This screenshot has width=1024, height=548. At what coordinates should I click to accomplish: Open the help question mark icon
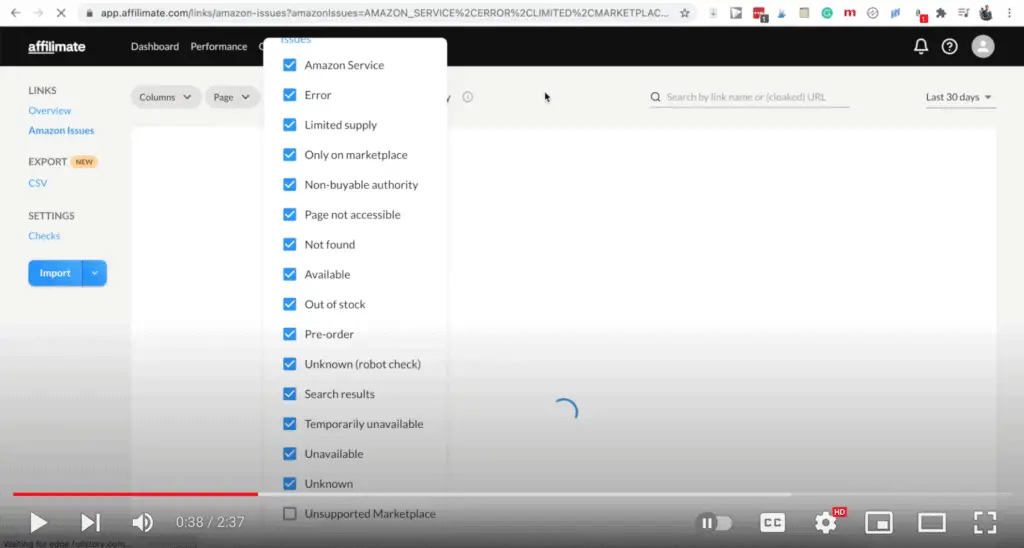(950, 46)
